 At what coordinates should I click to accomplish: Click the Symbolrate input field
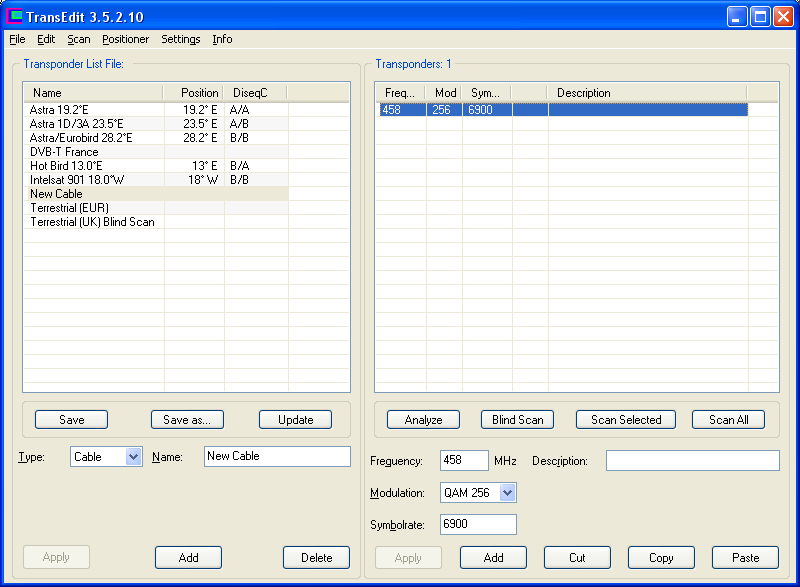coord(478,524)
